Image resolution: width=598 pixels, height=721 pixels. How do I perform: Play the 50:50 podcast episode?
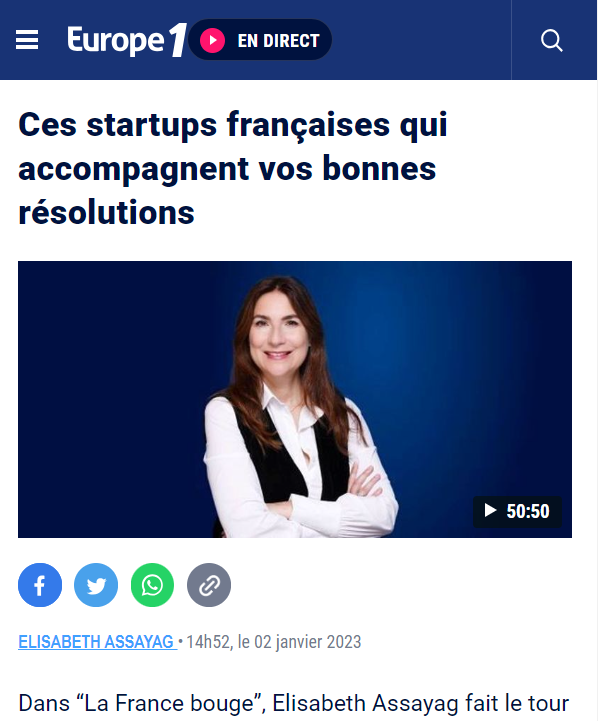[518, 511]
